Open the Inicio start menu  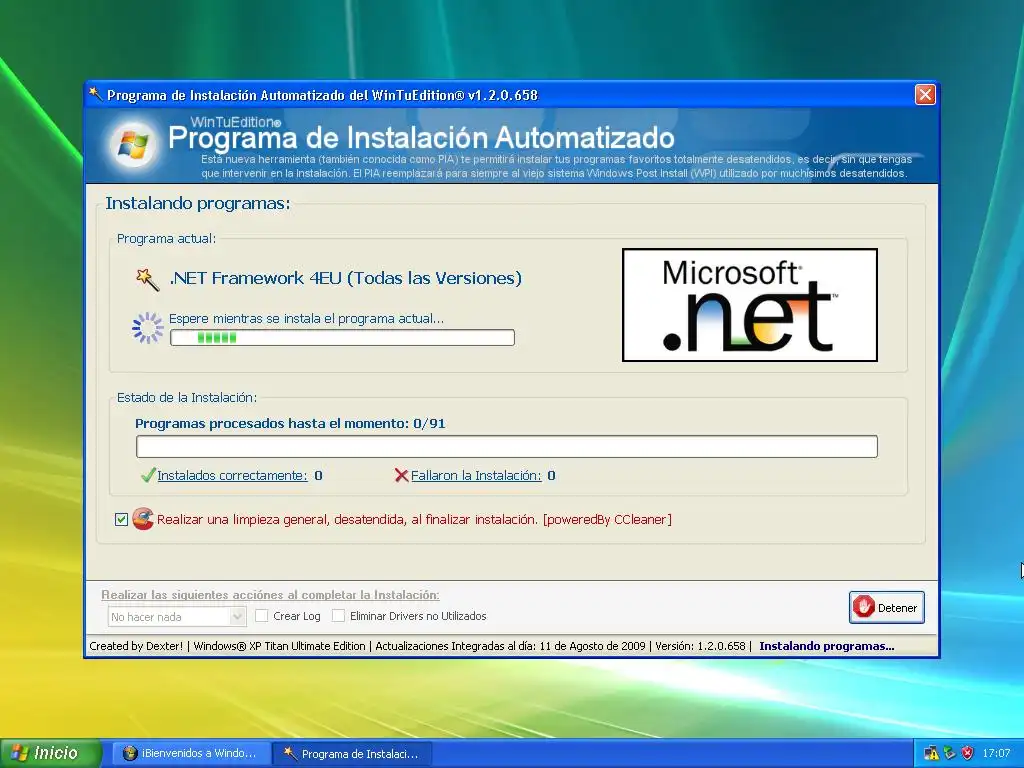coord(51,753)
